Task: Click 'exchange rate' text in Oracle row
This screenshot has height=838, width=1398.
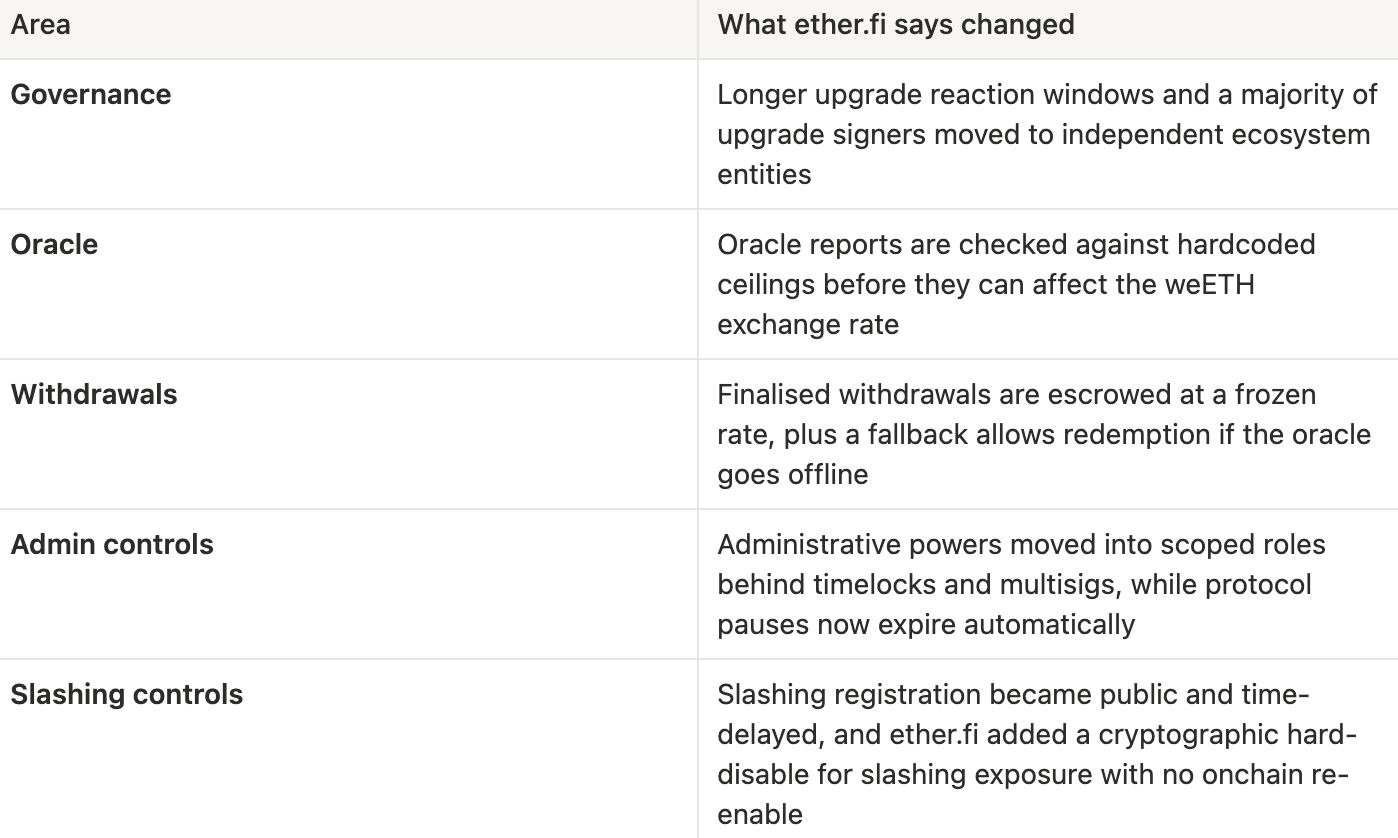Action: (x=808, y=325)
